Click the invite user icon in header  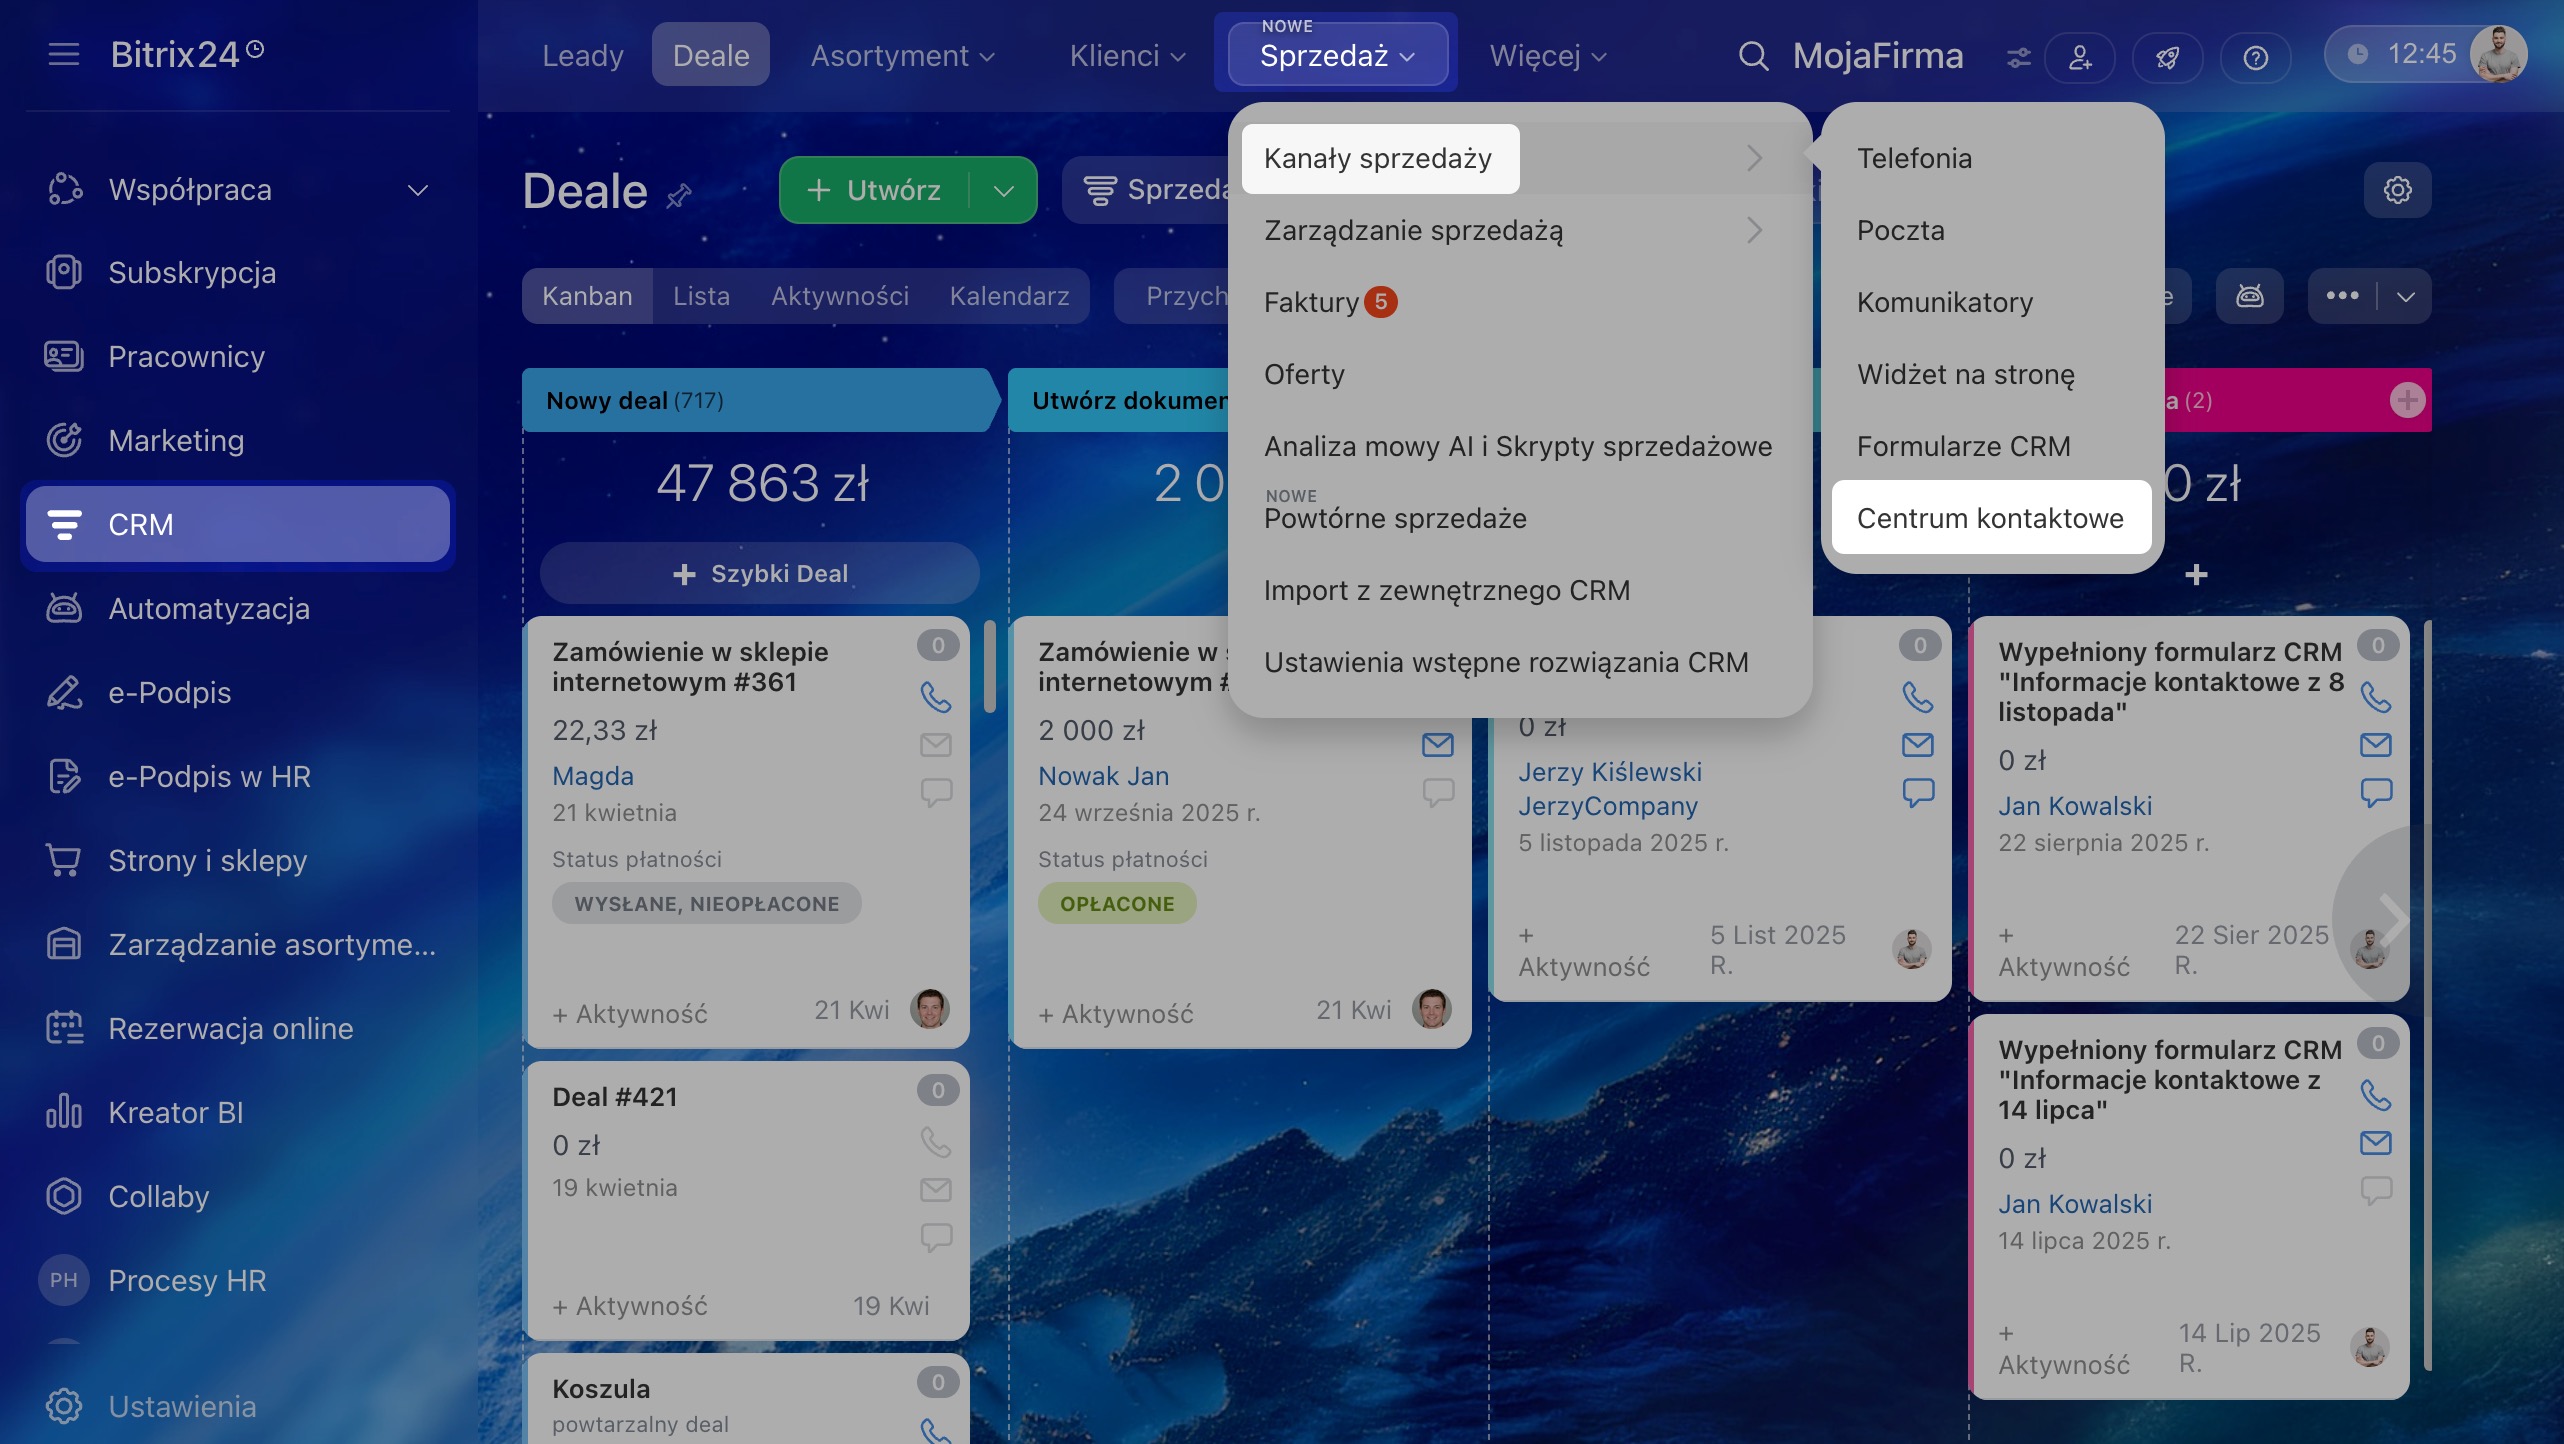coord(2080,57)
